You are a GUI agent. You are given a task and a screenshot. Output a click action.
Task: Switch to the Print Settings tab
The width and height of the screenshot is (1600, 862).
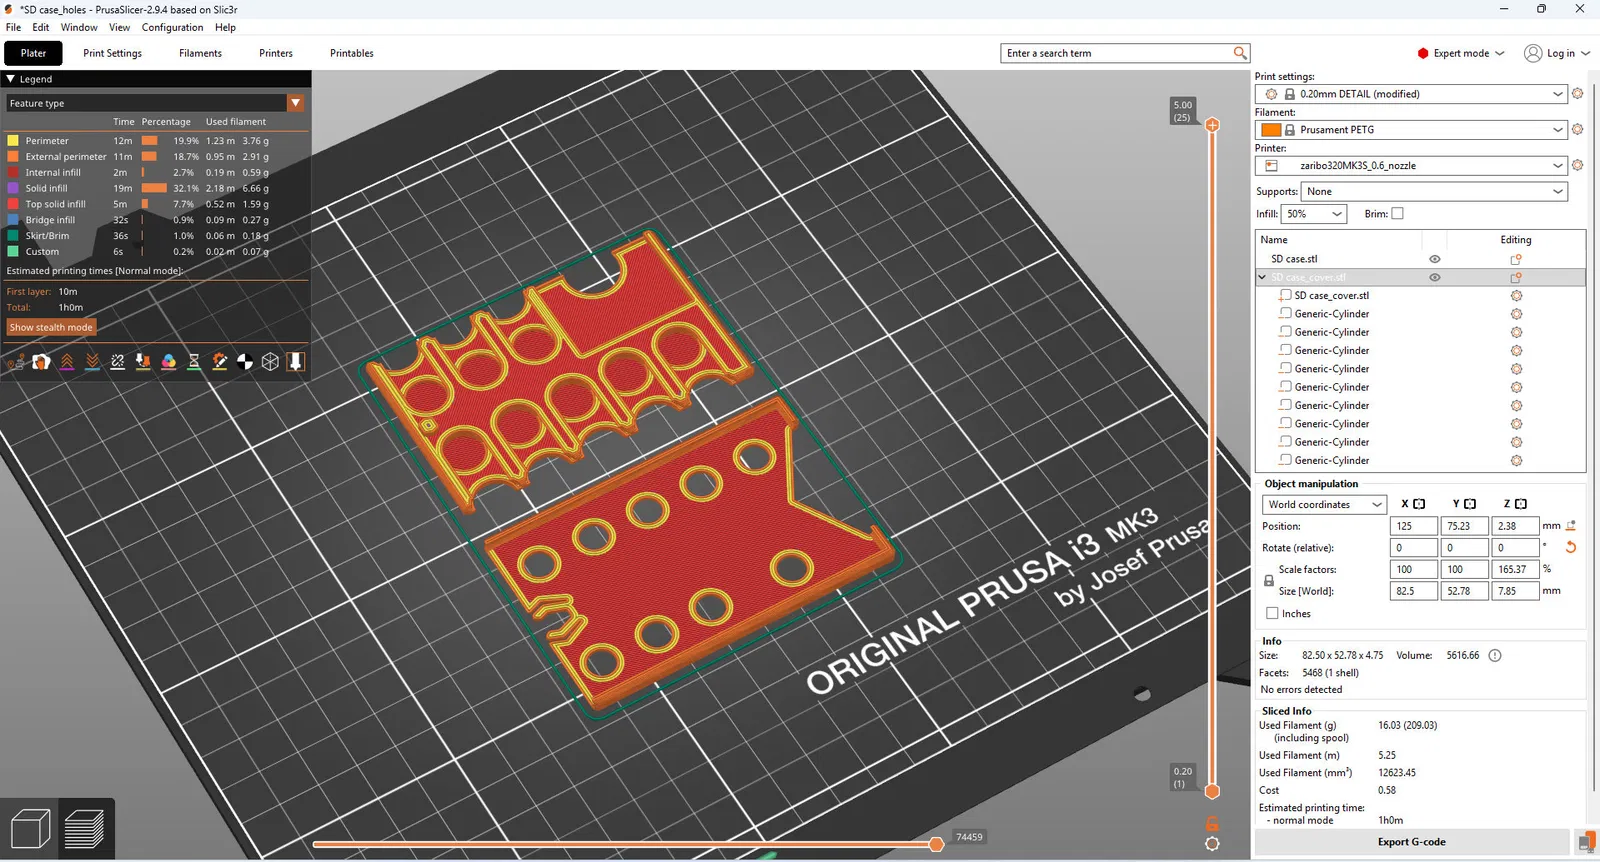pyautogui.click(x=112, y=53)
